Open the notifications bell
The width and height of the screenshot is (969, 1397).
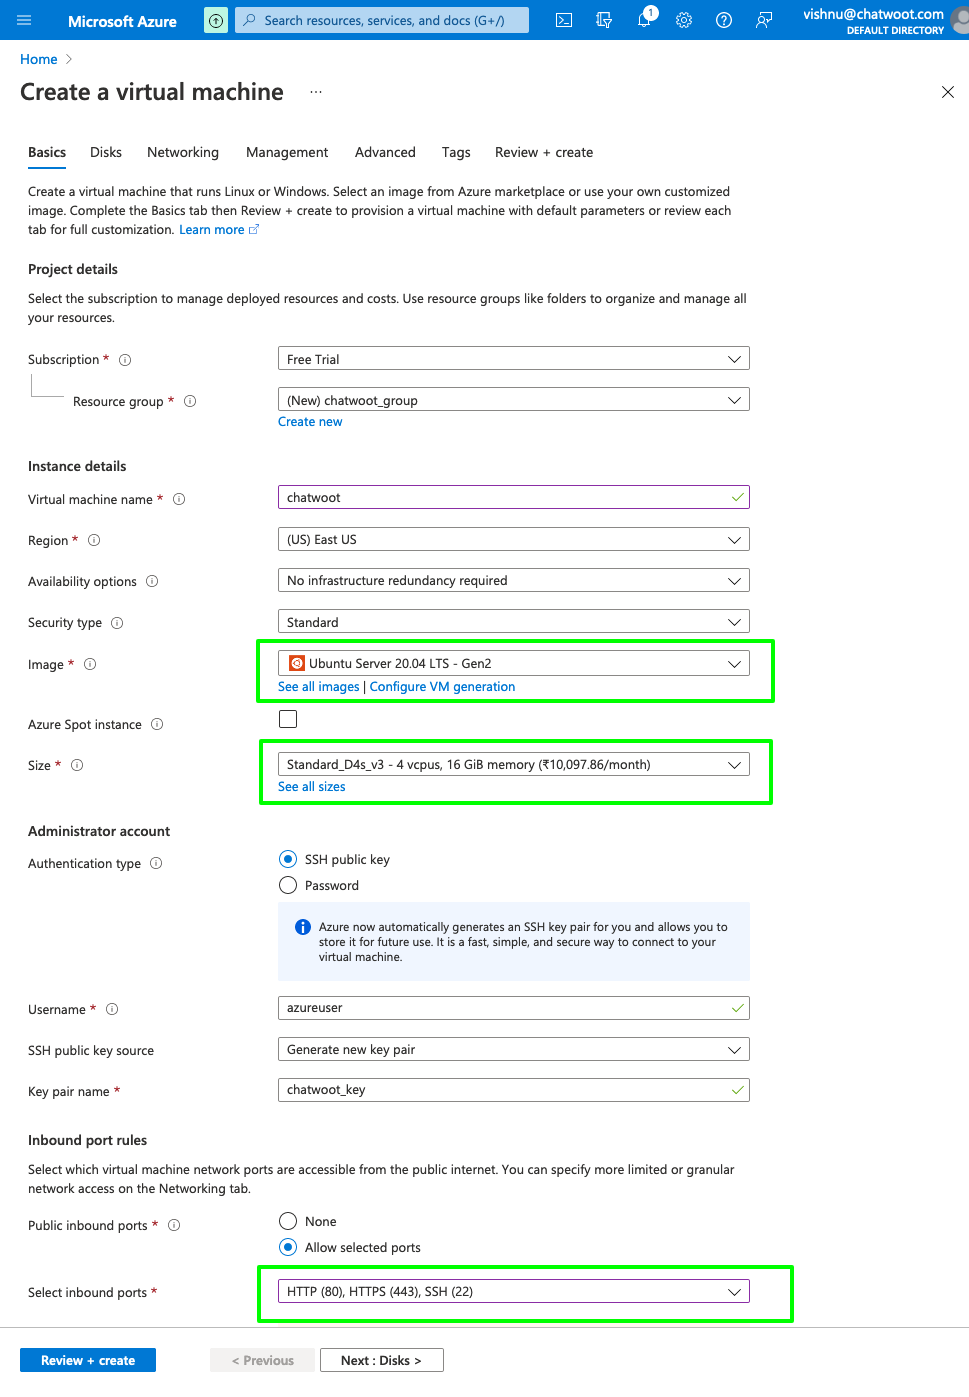[x=644, y=20]
